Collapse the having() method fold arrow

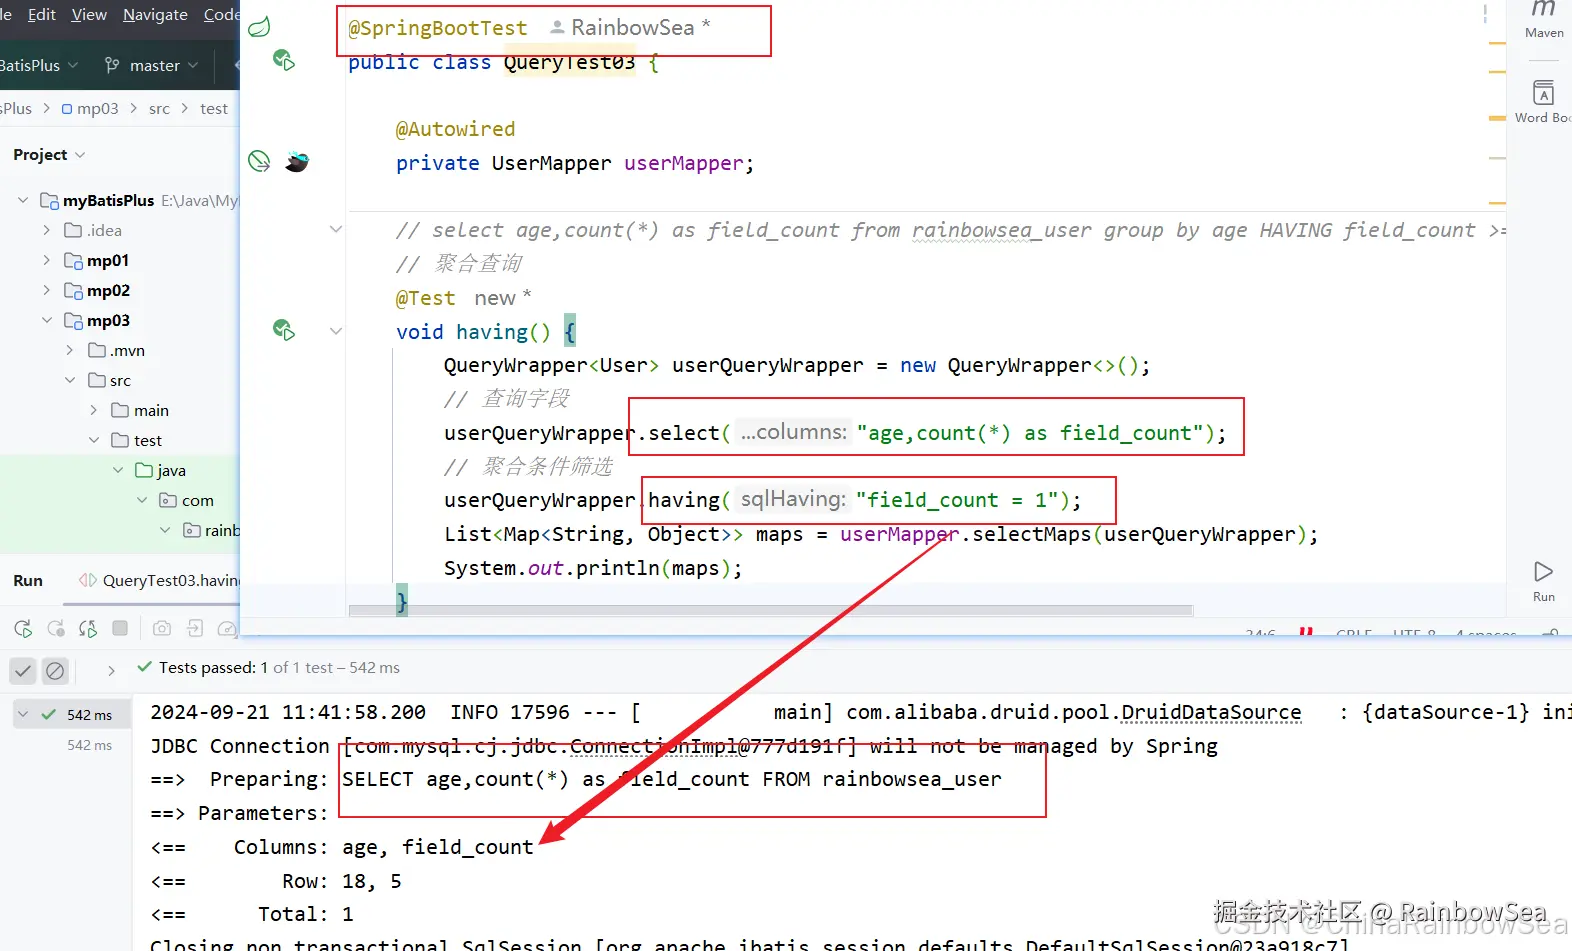point(336,331)
